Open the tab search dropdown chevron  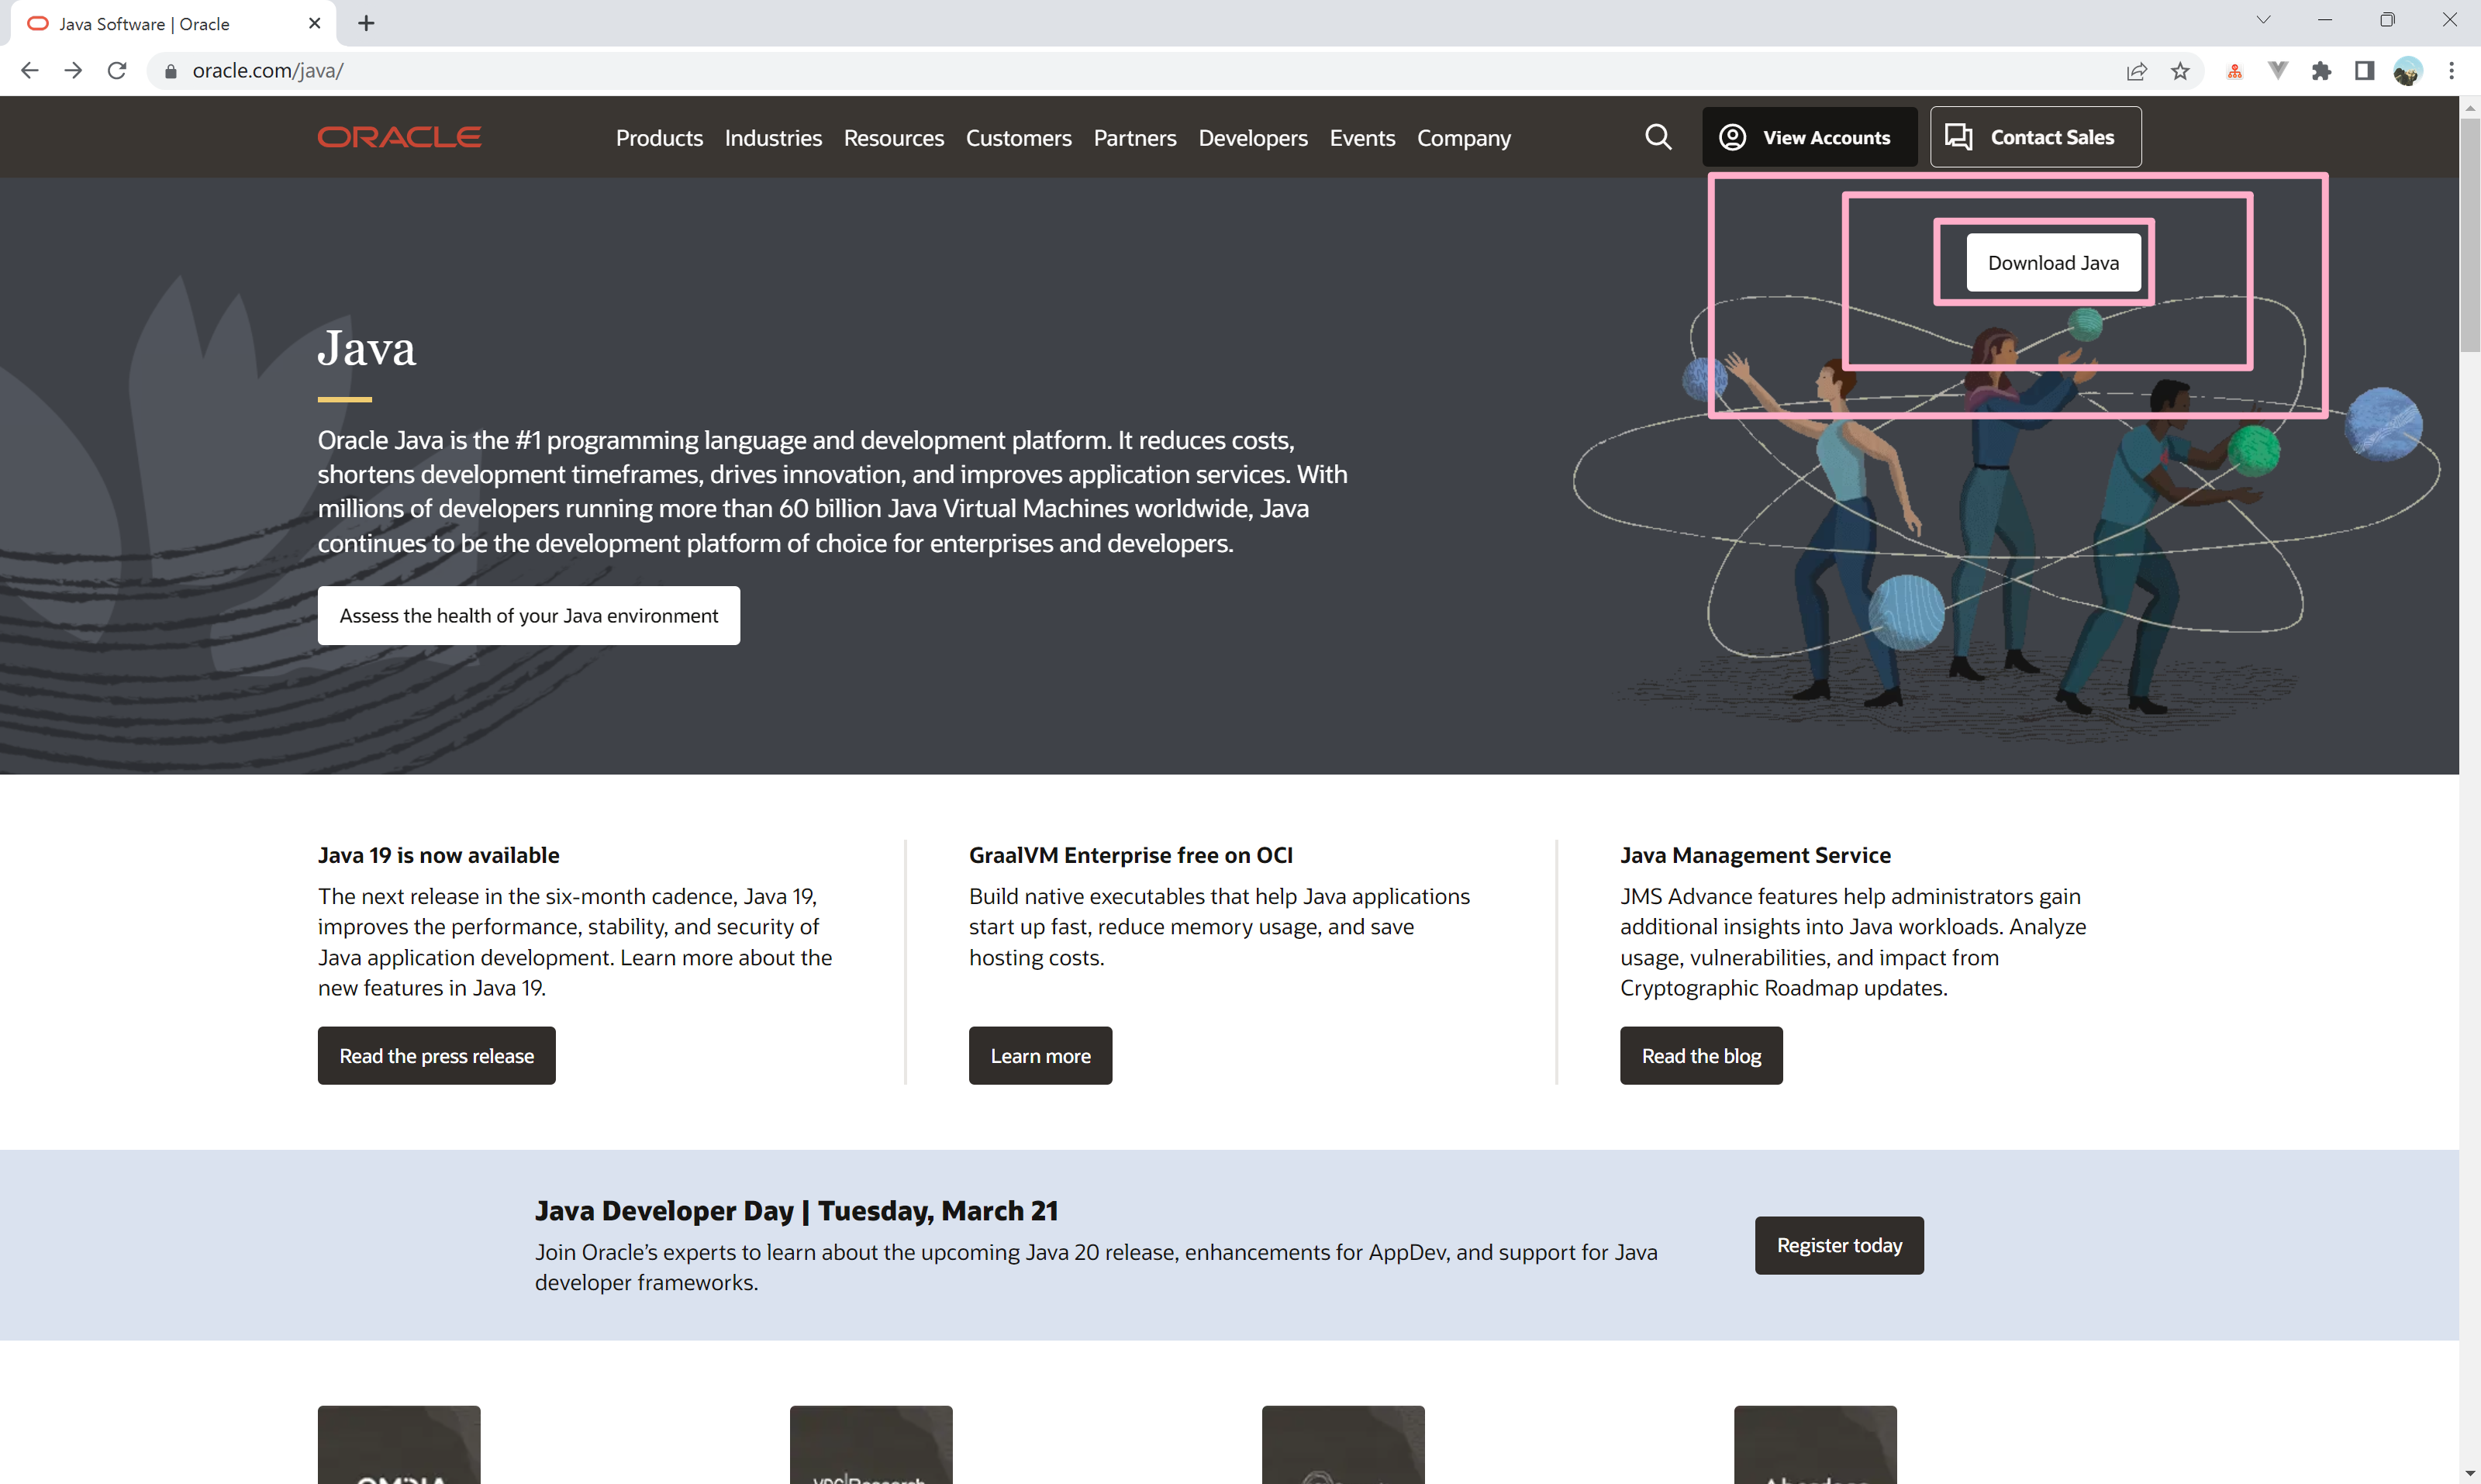2263,20
